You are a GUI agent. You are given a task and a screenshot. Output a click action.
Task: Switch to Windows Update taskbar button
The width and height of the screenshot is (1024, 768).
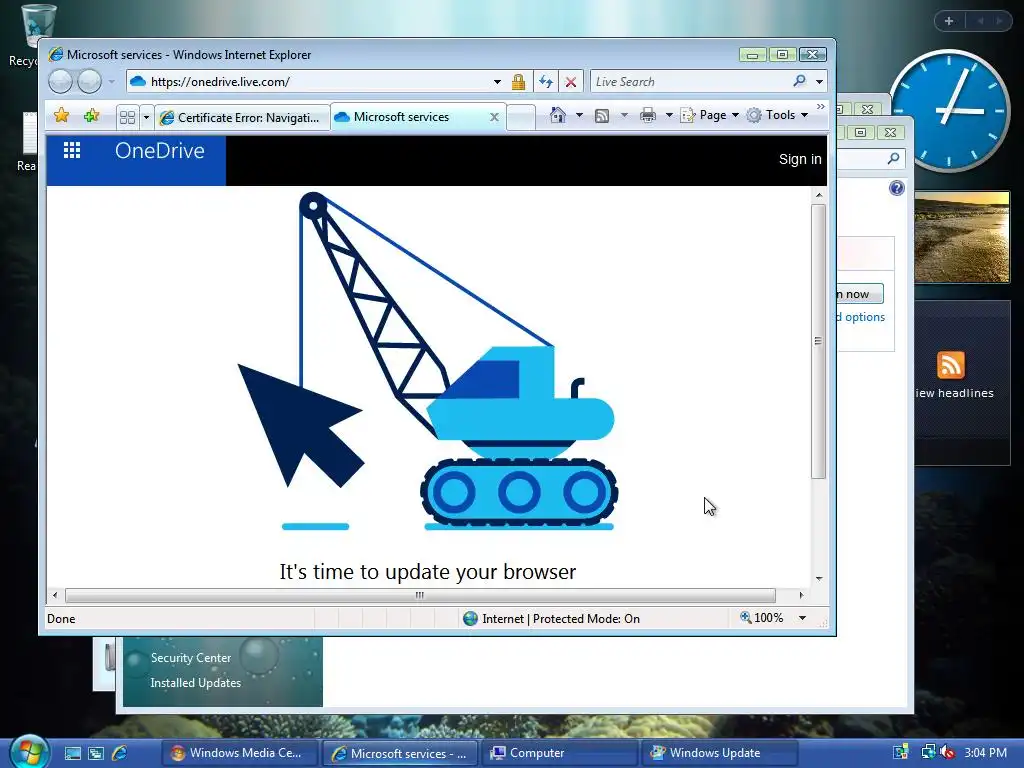pos(720,753)
